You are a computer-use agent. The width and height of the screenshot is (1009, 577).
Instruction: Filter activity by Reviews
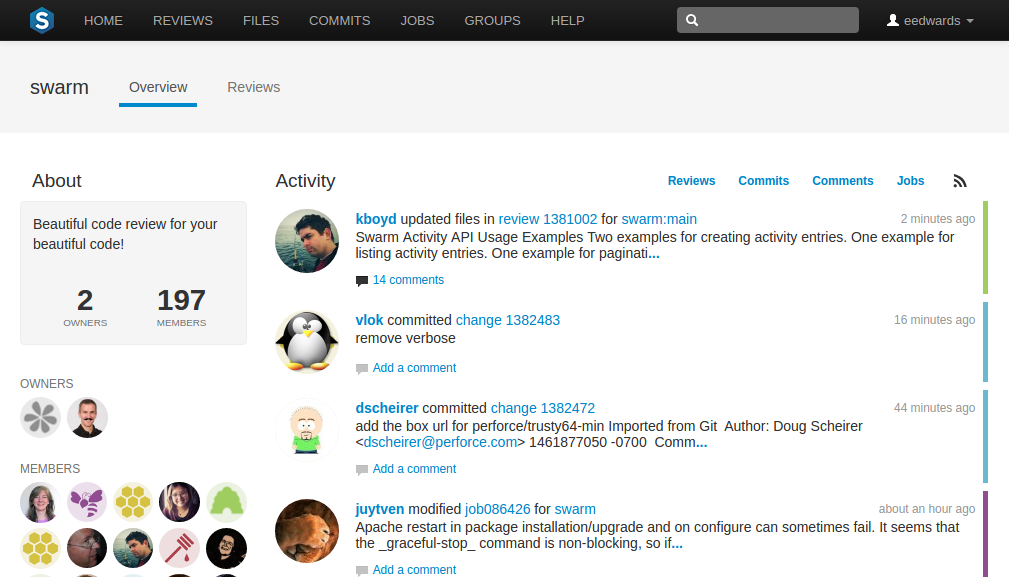691,181
